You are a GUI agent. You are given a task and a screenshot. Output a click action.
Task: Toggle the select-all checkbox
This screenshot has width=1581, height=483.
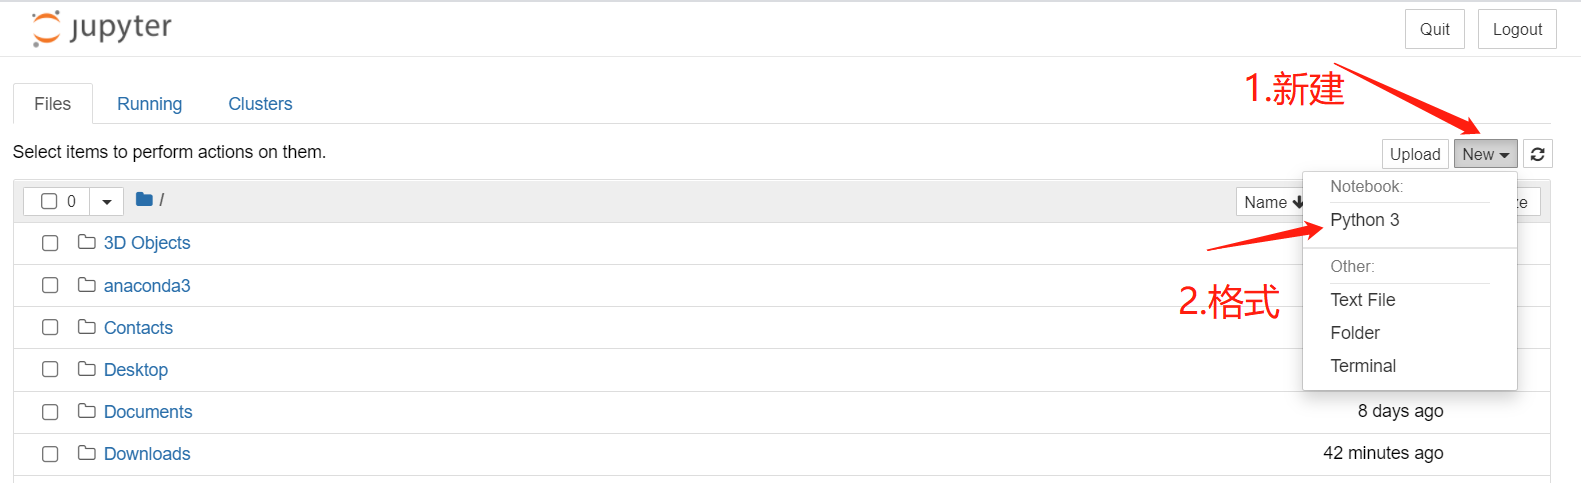pos(49,201)
